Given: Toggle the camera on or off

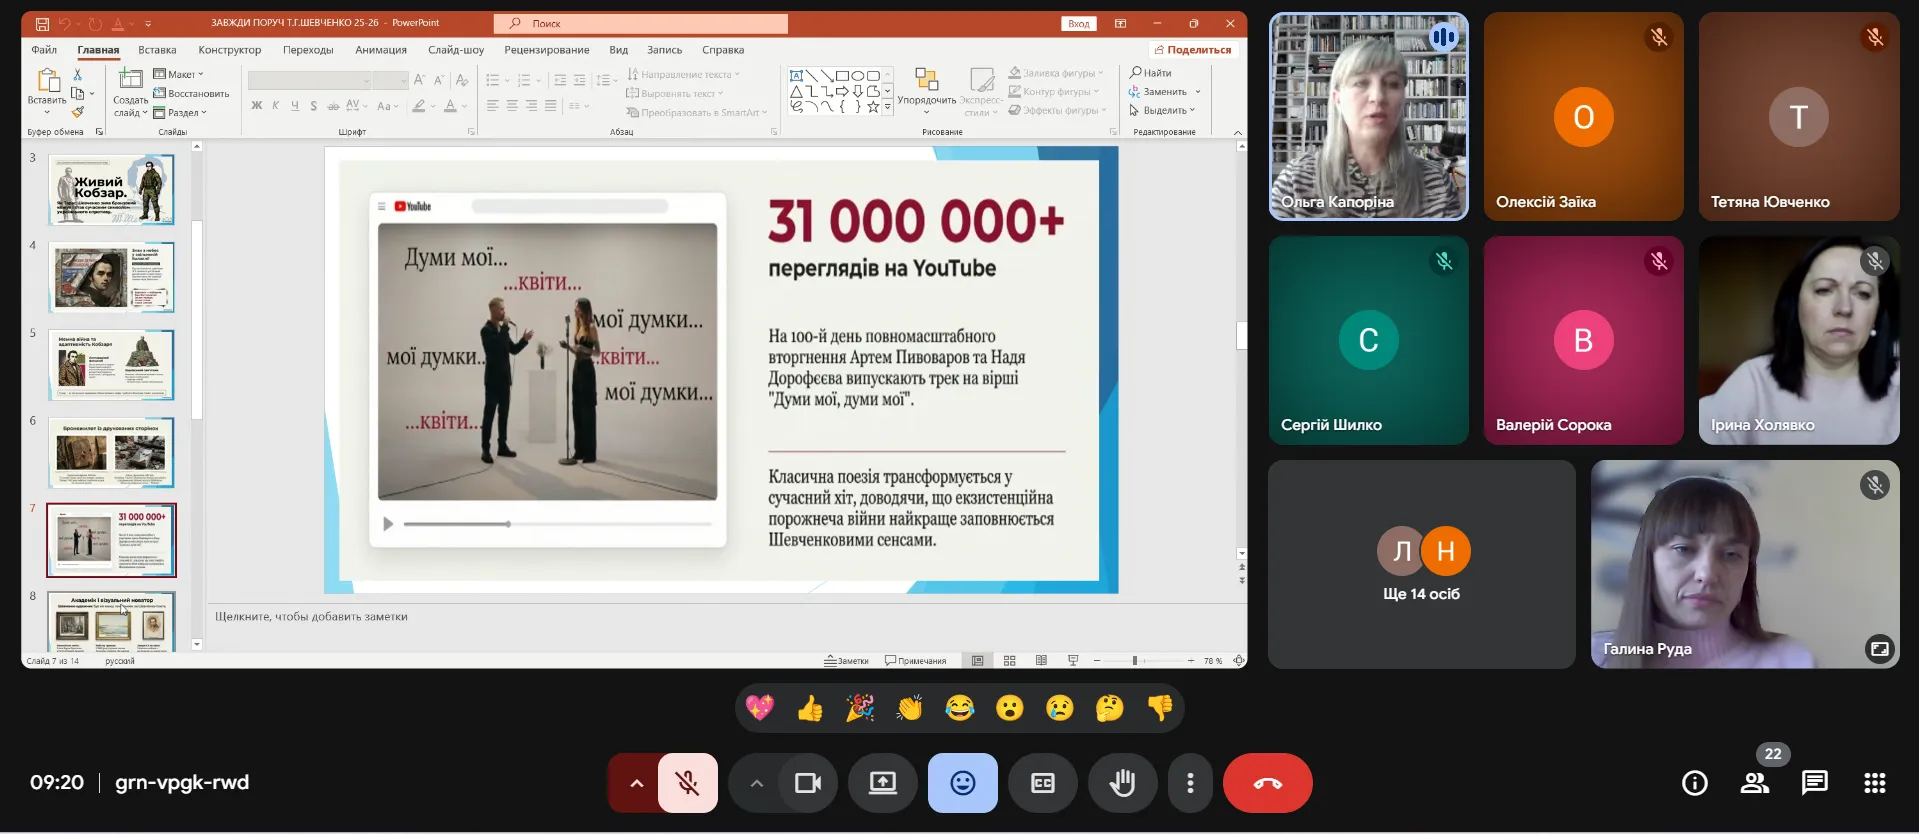Looking at the screenshot, I should coord(807,783).
